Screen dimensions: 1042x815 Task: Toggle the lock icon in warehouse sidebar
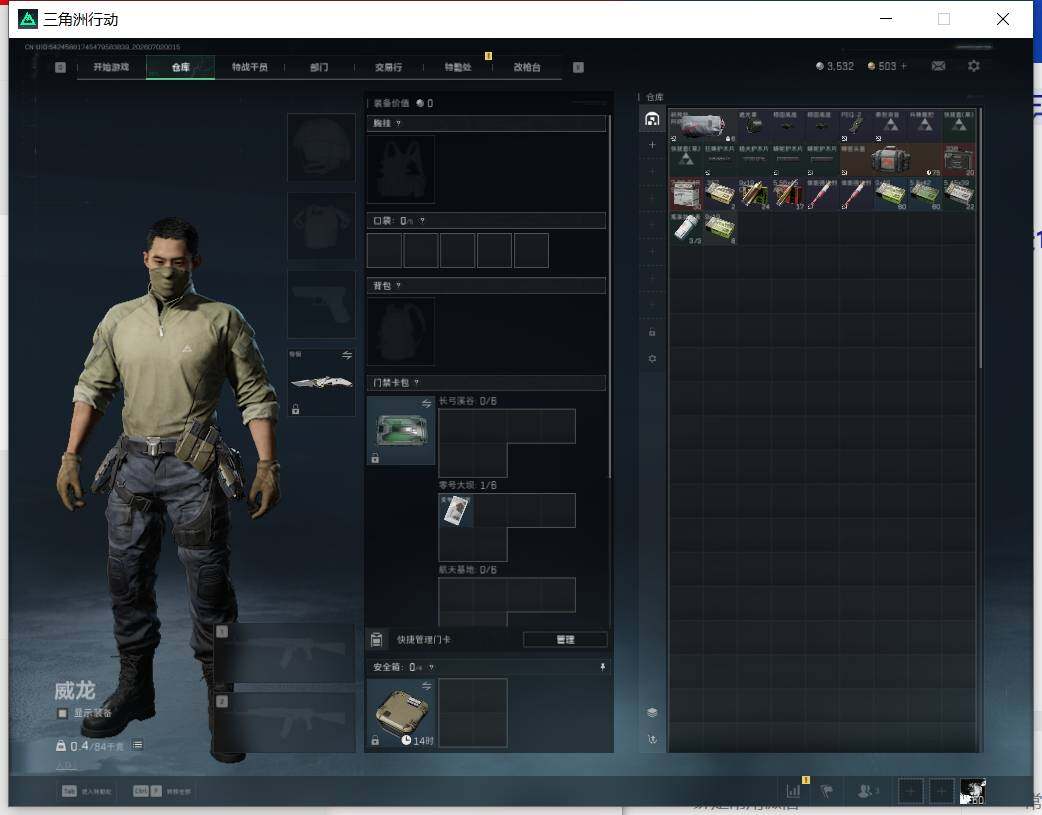point(652,332)
